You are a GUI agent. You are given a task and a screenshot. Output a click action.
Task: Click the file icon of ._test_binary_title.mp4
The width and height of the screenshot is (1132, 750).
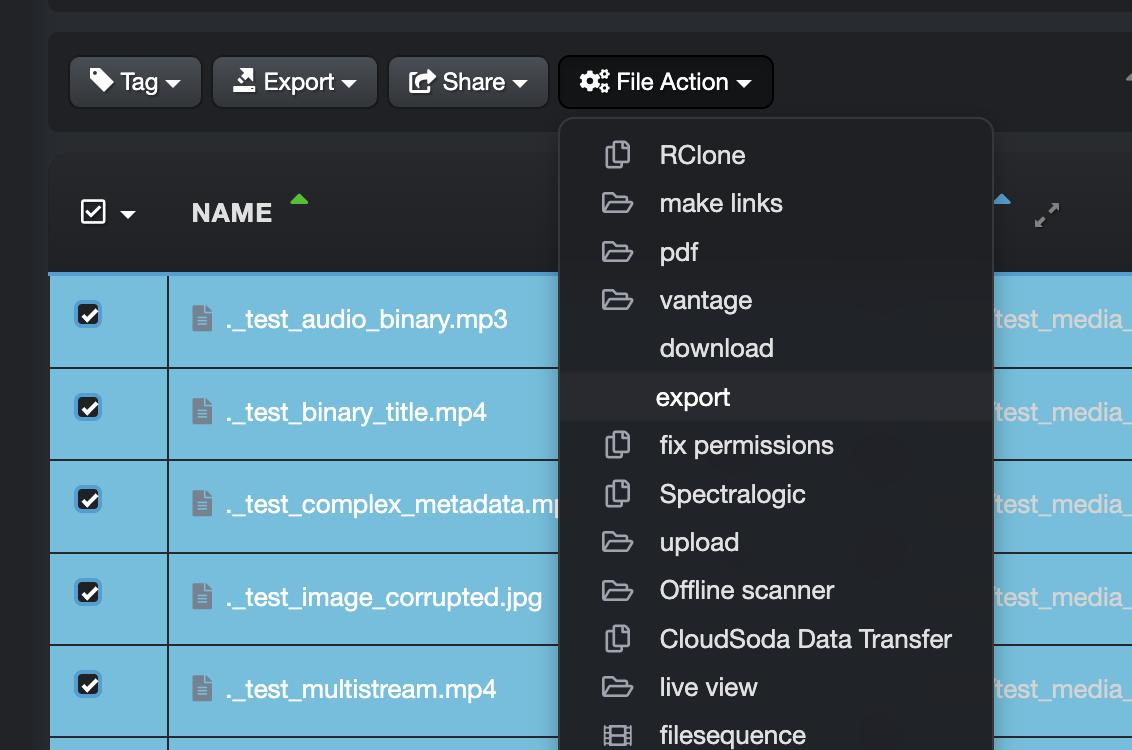(x=202, y=411)
